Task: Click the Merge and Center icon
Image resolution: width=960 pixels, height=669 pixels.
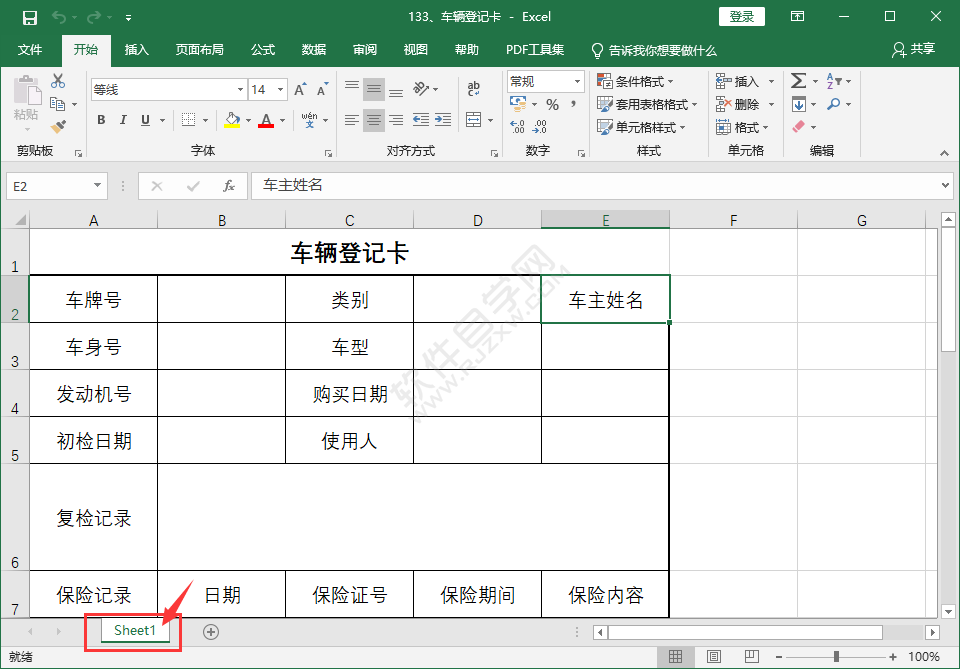Action: click(475, 120)
